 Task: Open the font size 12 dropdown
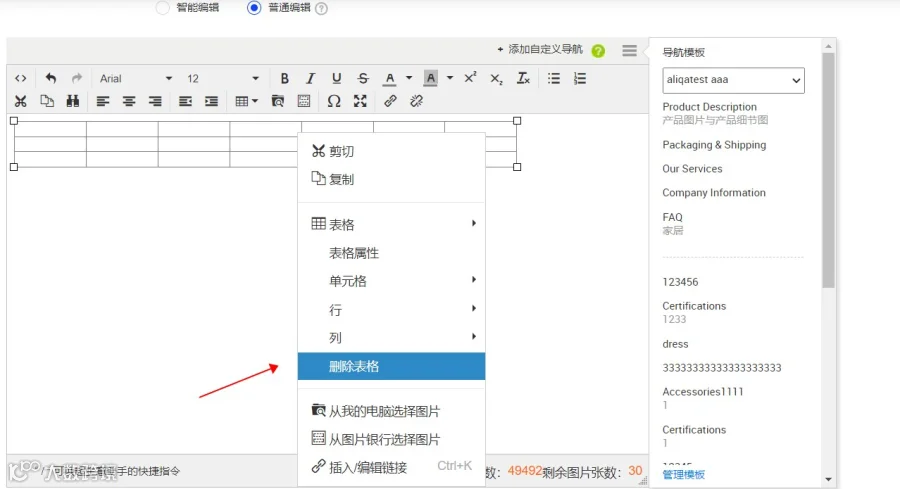(x=223, y=79)
